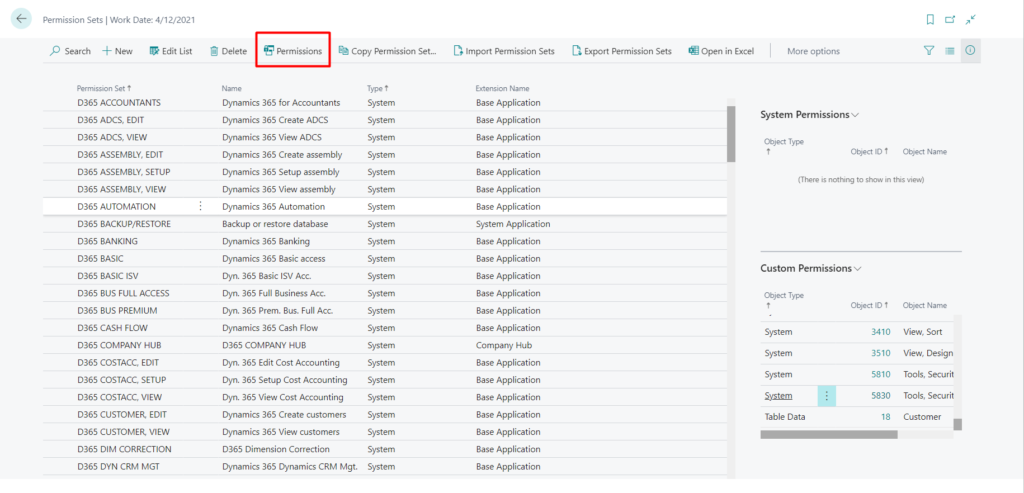Sort System Permissions by Object ID header

[870, 151]
